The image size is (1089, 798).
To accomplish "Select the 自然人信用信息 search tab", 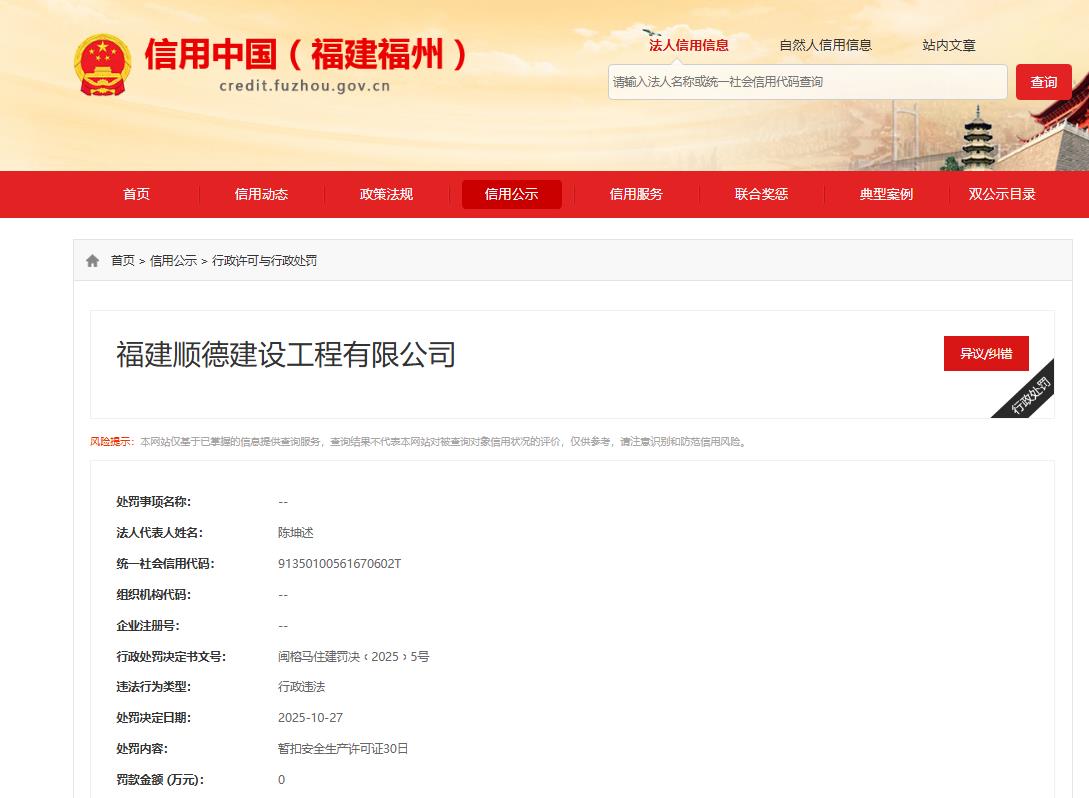I will [825, 45].
